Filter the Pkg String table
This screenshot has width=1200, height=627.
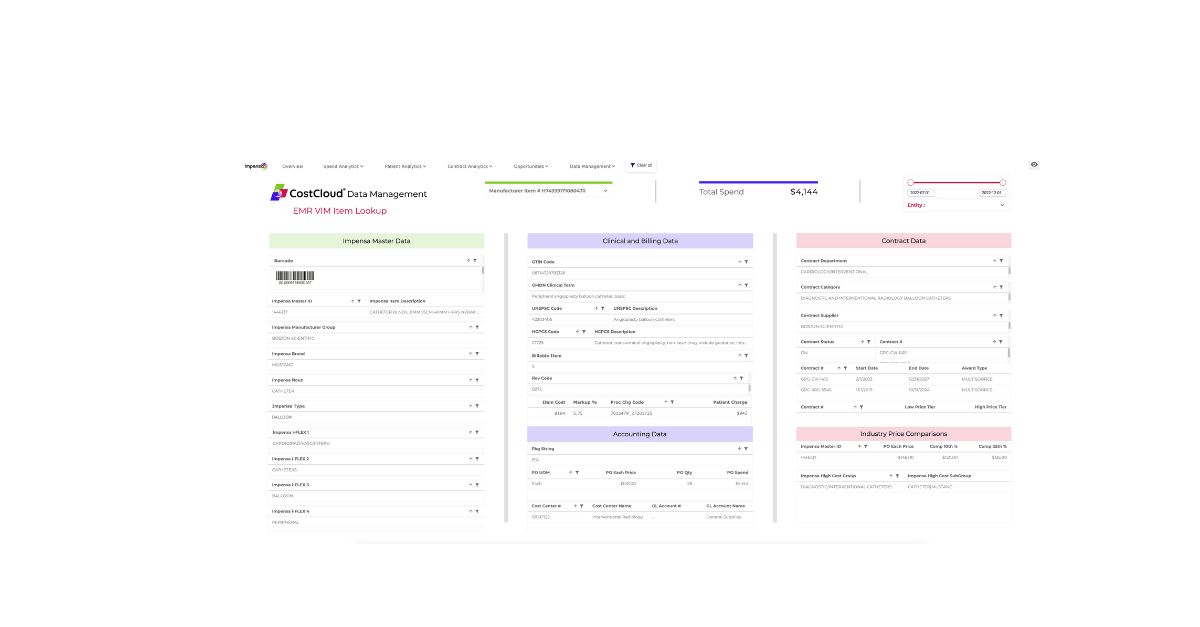click(746, 449)
